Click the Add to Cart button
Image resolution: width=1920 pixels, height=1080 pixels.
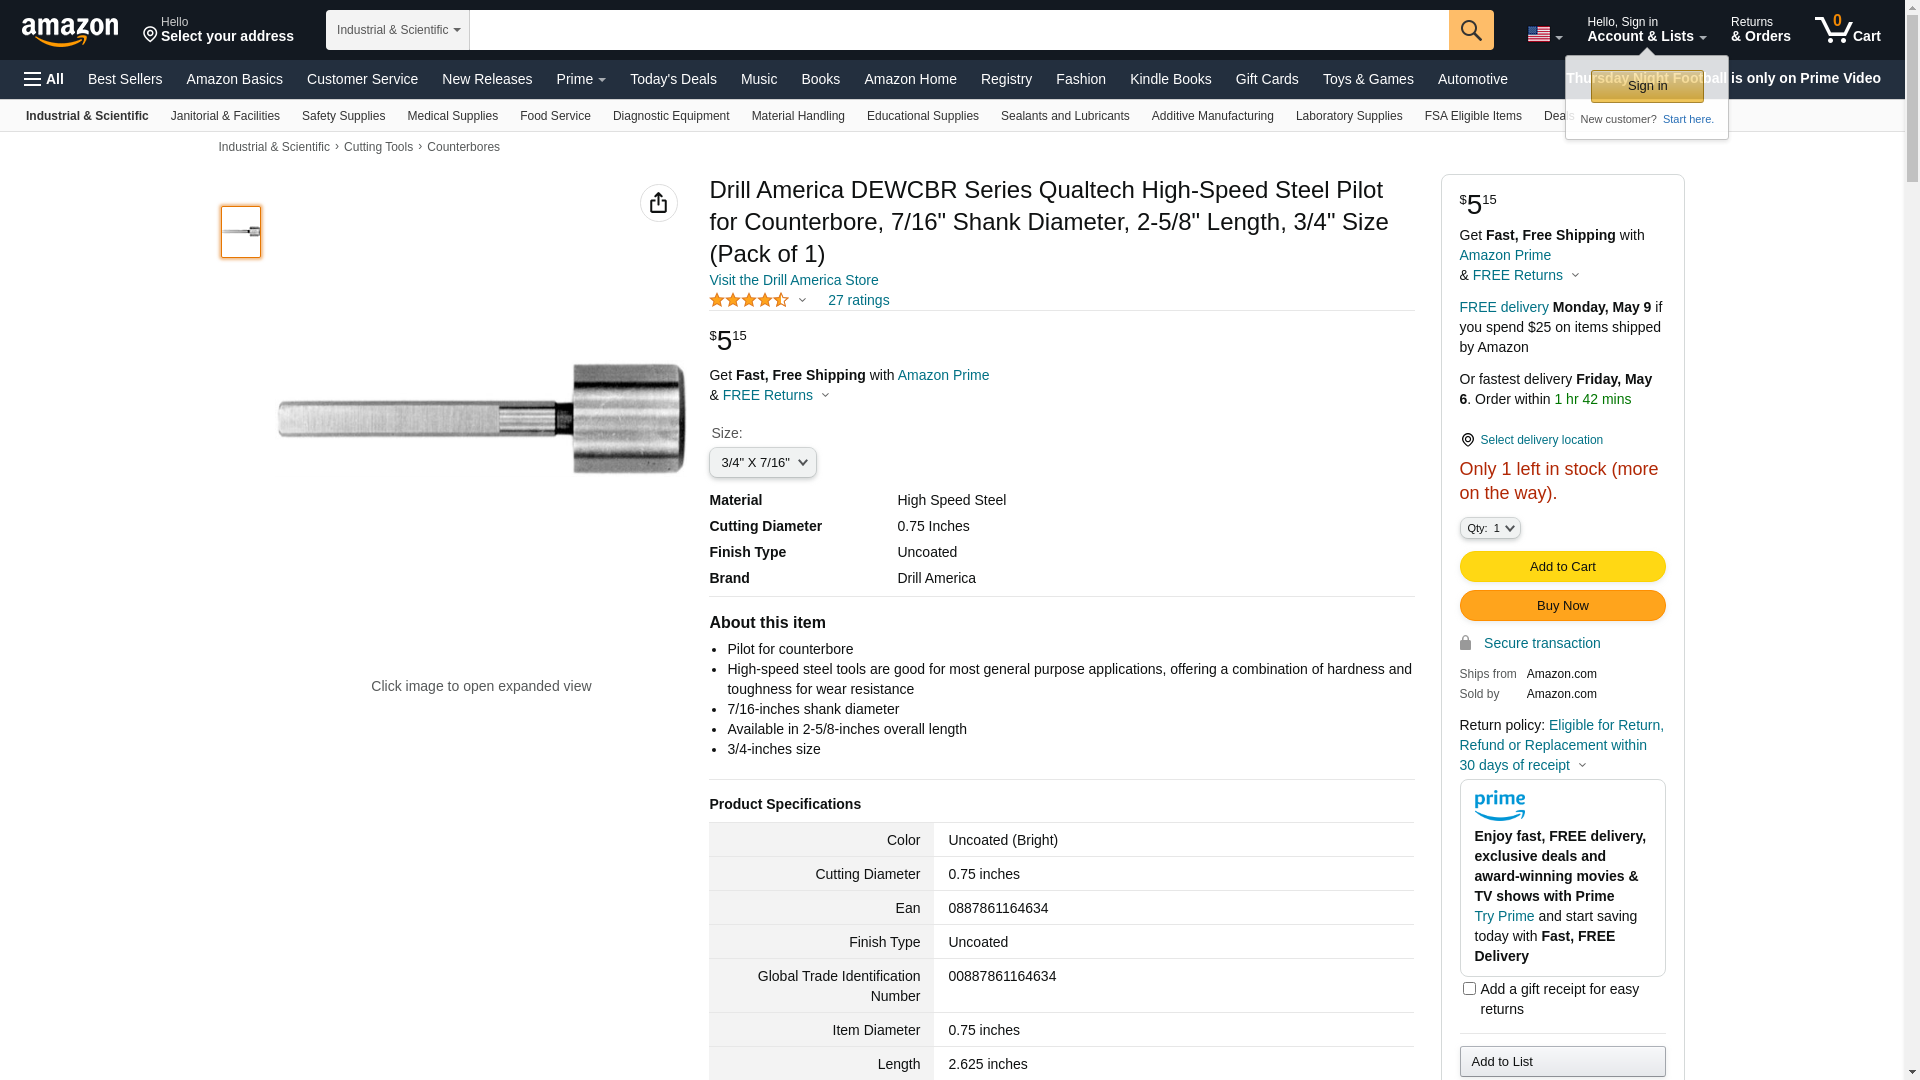click(x=1562, y=567)
